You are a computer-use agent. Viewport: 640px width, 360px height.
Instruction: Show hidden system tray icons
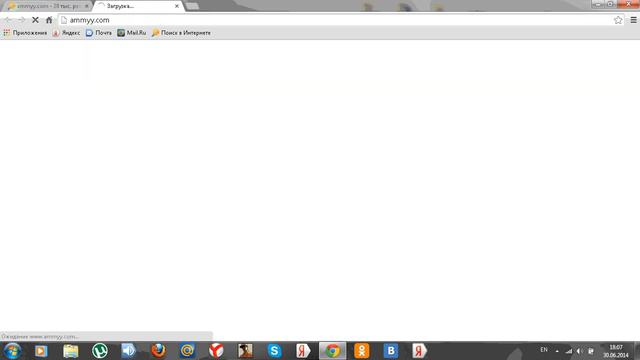tap(557, 351)
